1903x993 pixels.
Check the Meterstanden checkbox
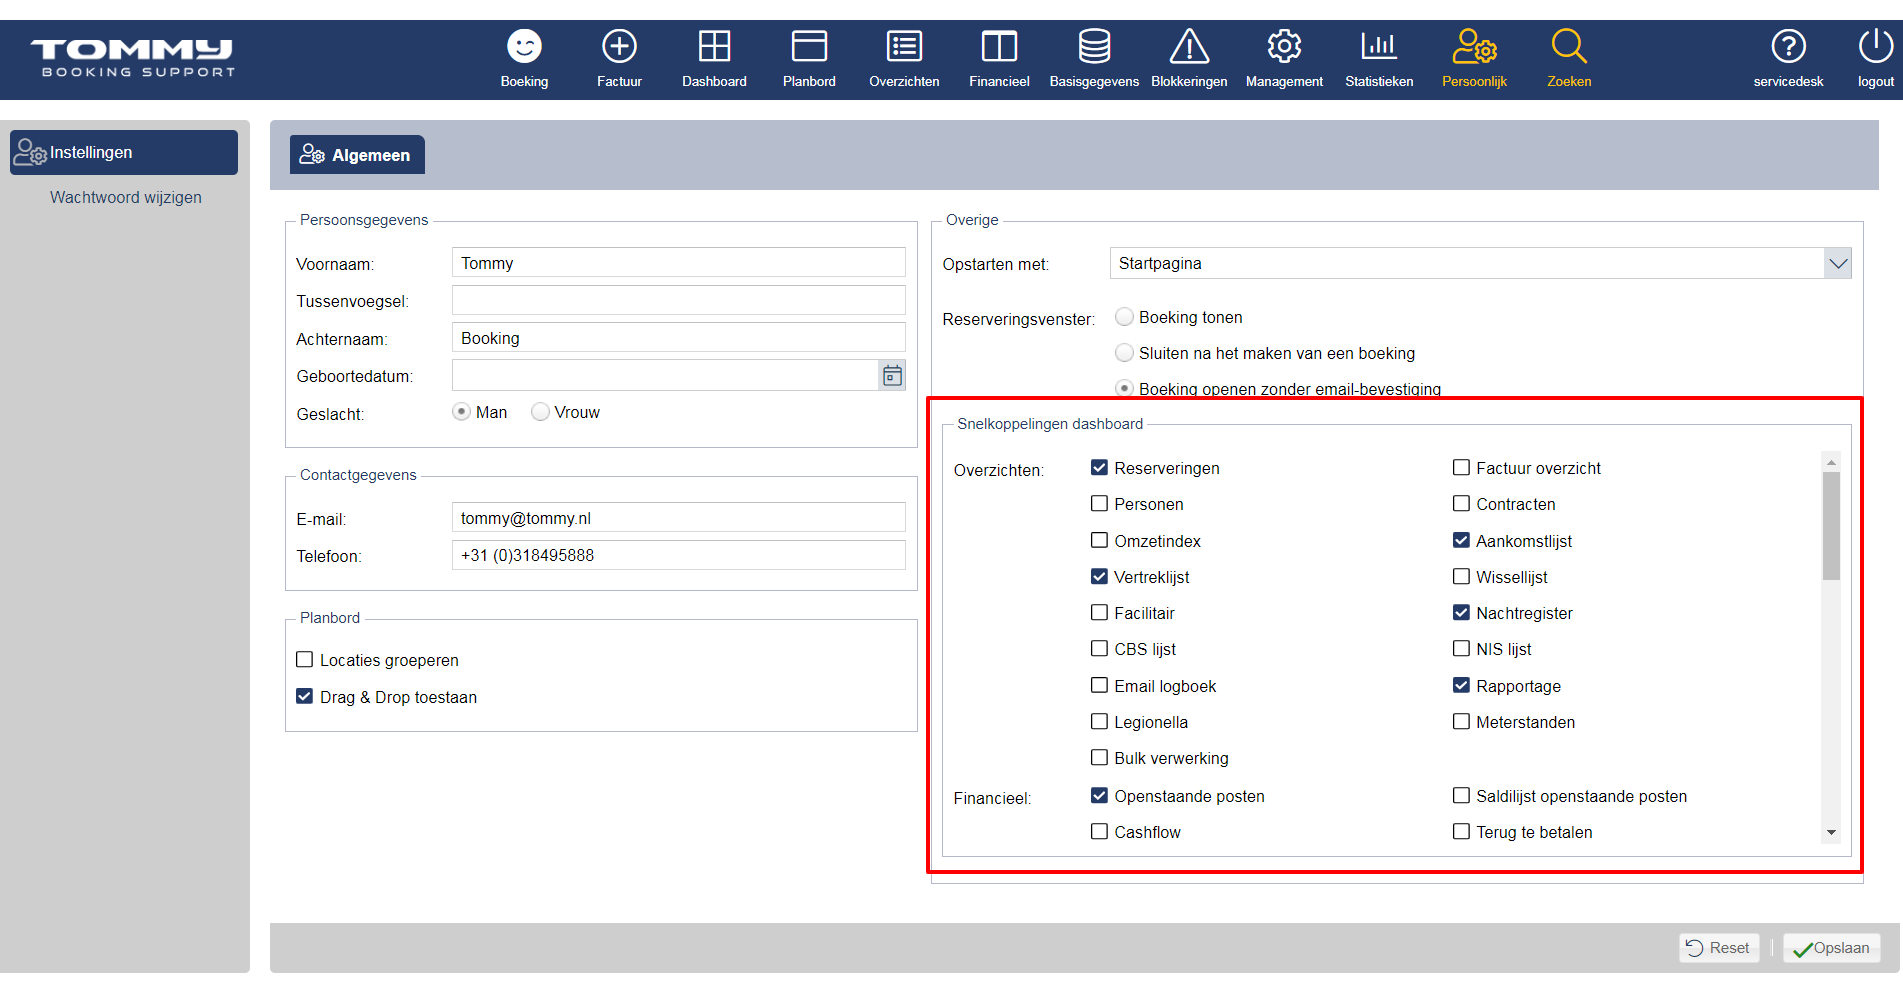tap(1461, 721)
